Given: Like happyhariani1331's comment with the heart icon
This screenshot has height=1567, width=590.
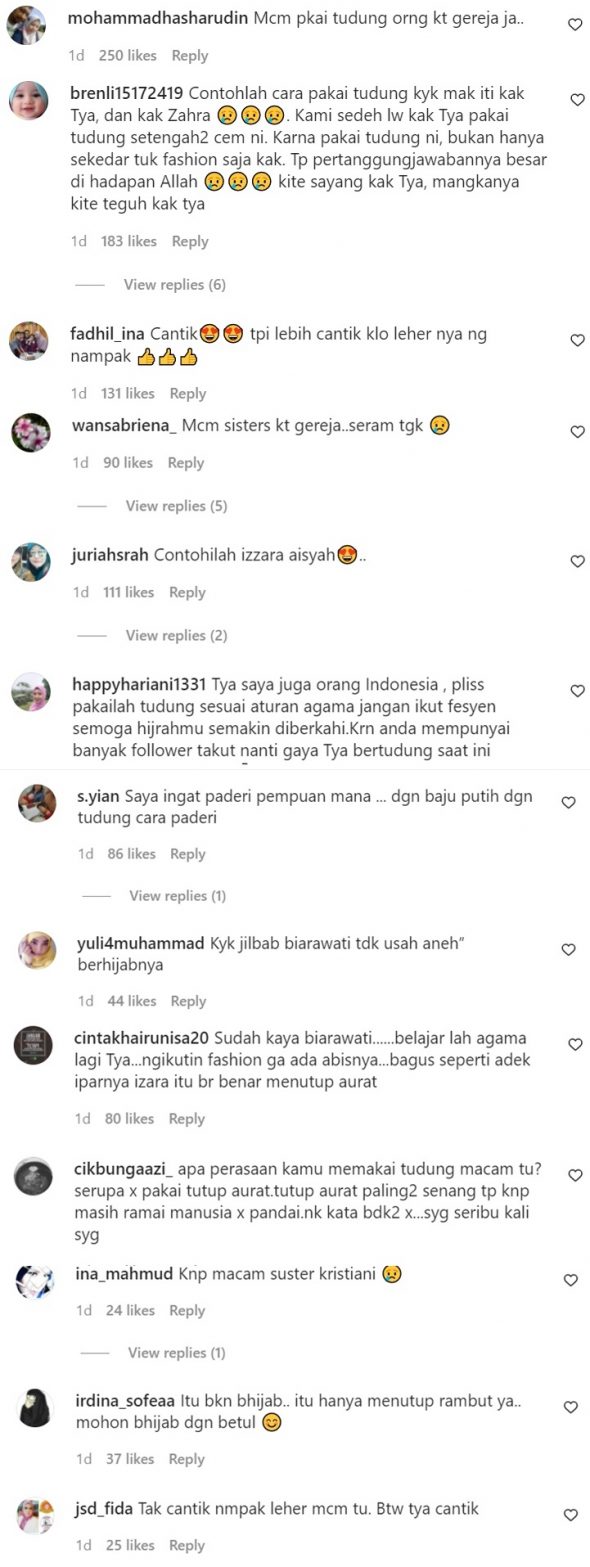Looking at the screenshot, I should pos(577,691).
